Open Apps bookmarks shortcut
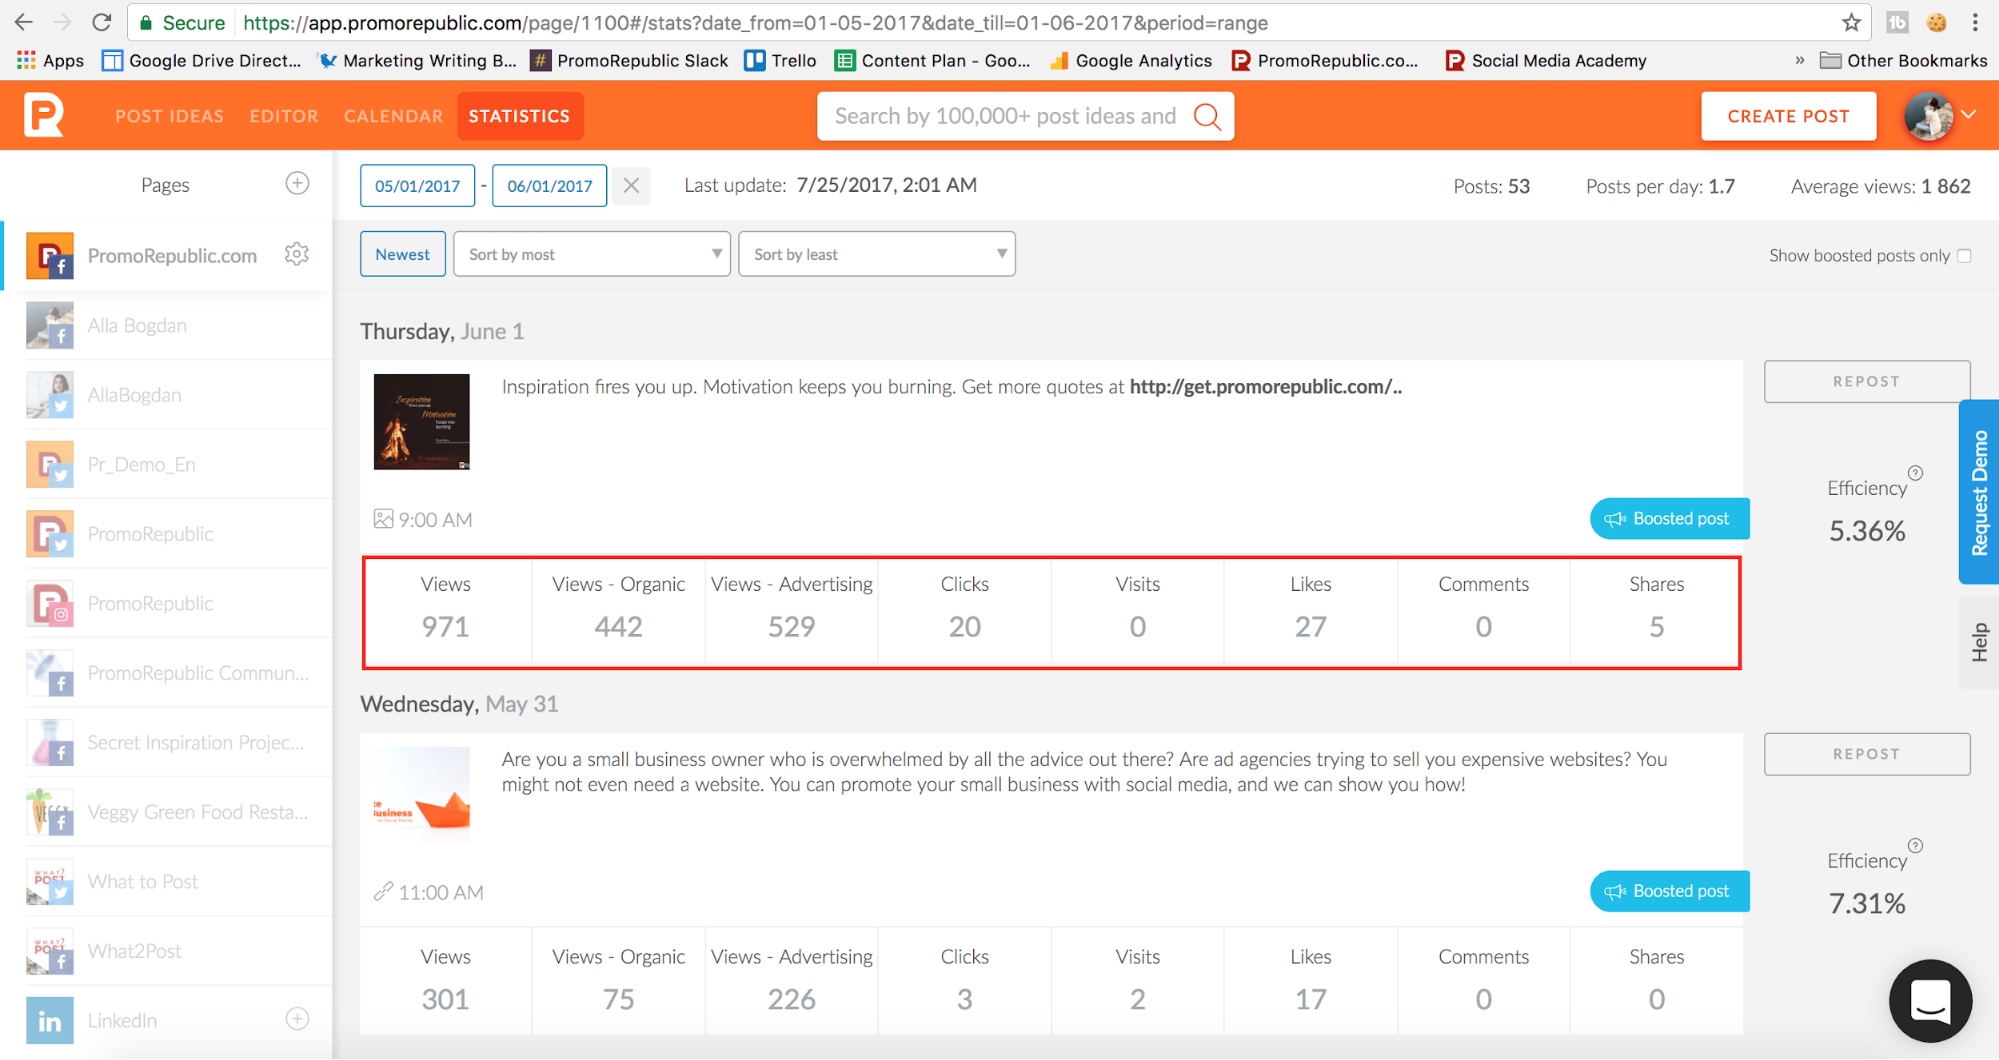 [50, 60]
